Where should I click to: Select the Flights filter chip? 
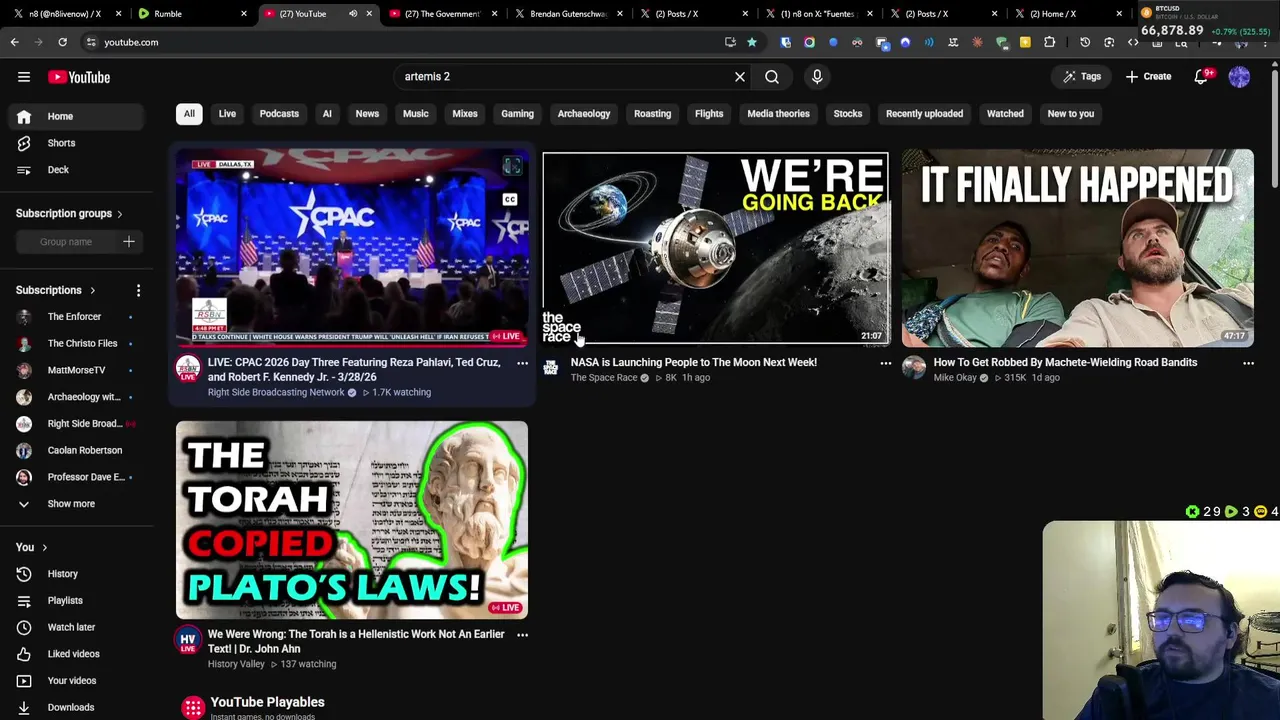pos(709,114)
